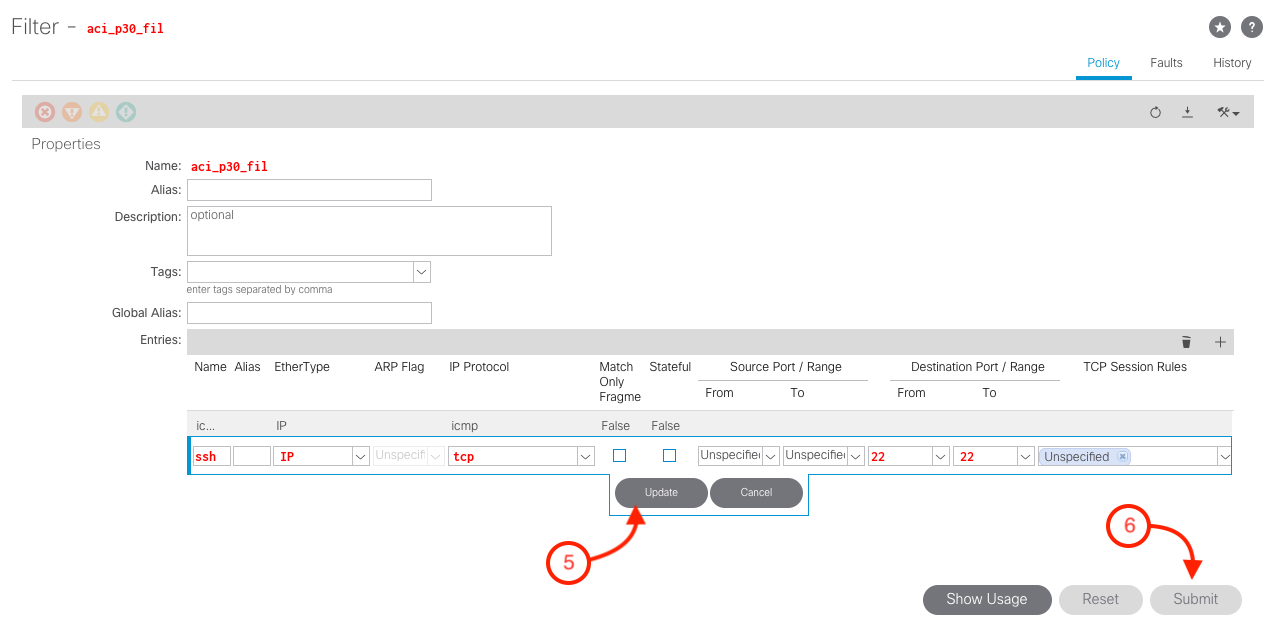Click the yellow minor fault icon

[99, 112]
